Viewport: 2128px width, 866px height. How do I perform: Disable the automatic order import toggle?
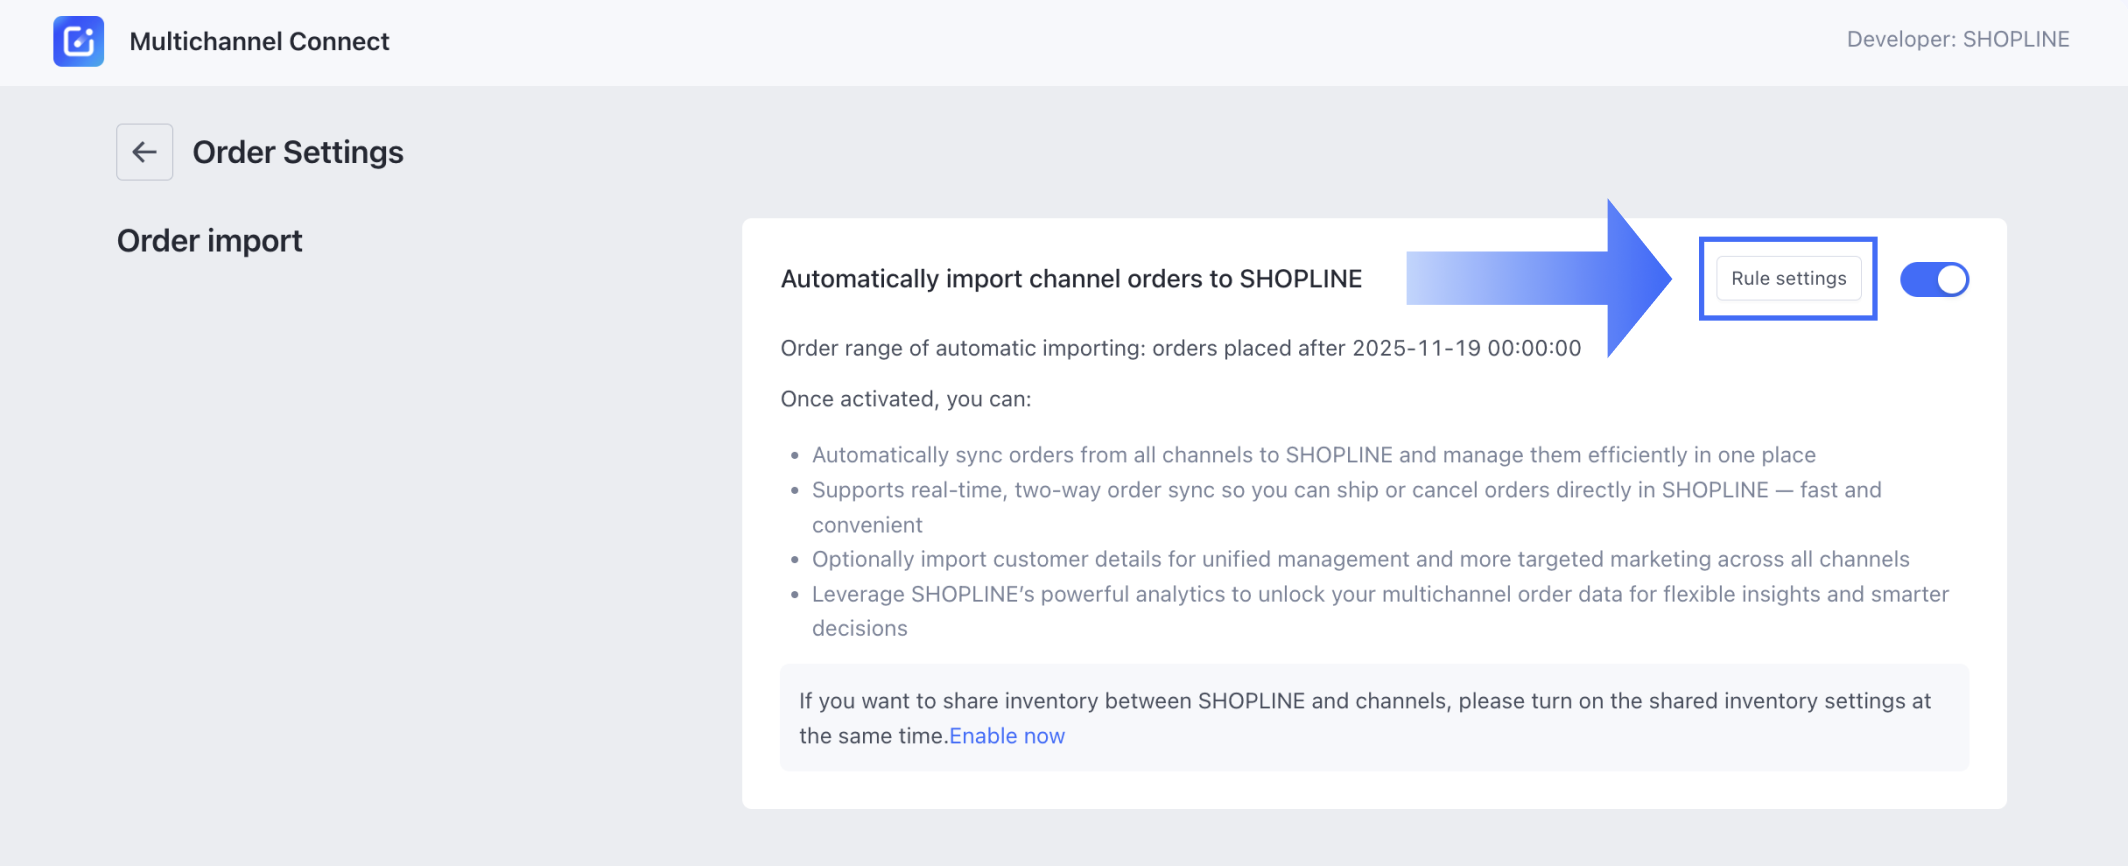[x=1934, y=279]
